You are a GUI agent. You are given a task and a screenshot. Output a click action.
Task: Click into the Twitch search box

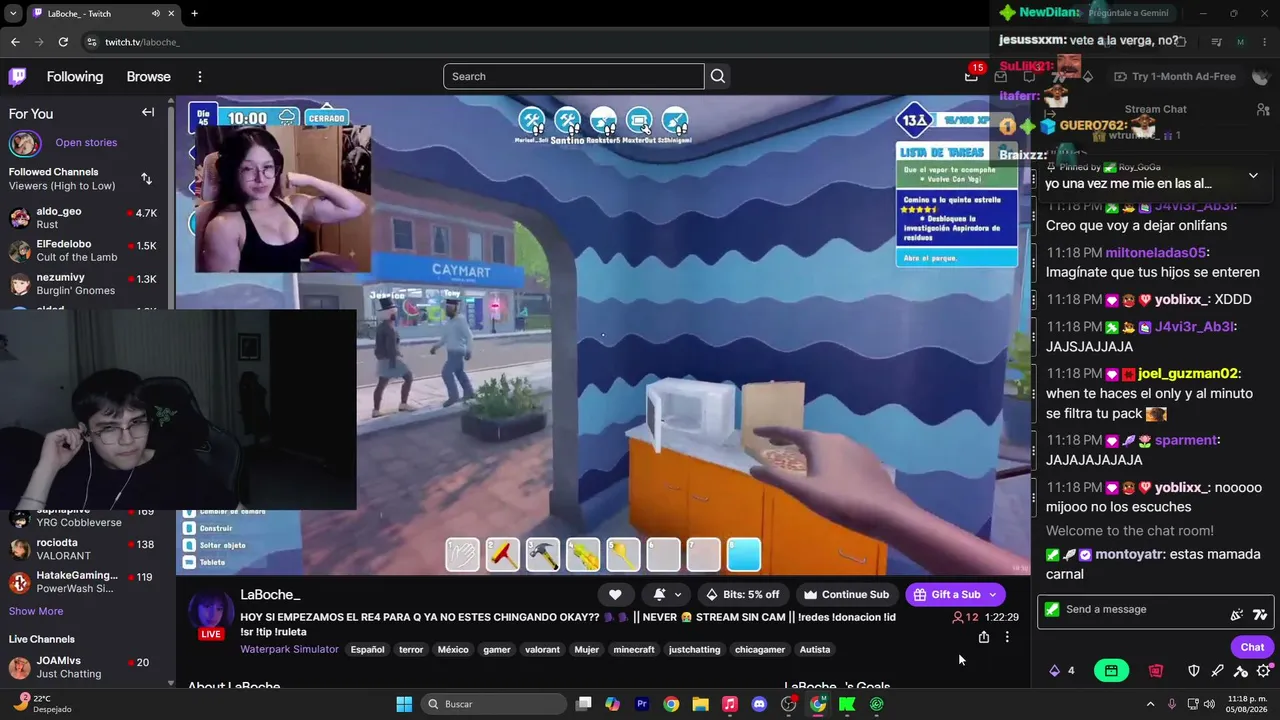coord(574,76)
